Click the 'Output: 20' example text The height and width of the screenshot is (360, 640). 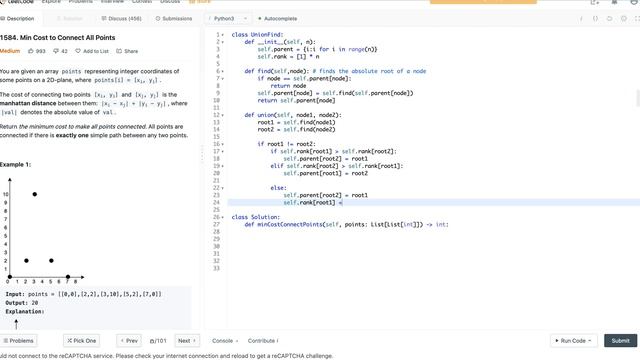(x=22, y=303)
